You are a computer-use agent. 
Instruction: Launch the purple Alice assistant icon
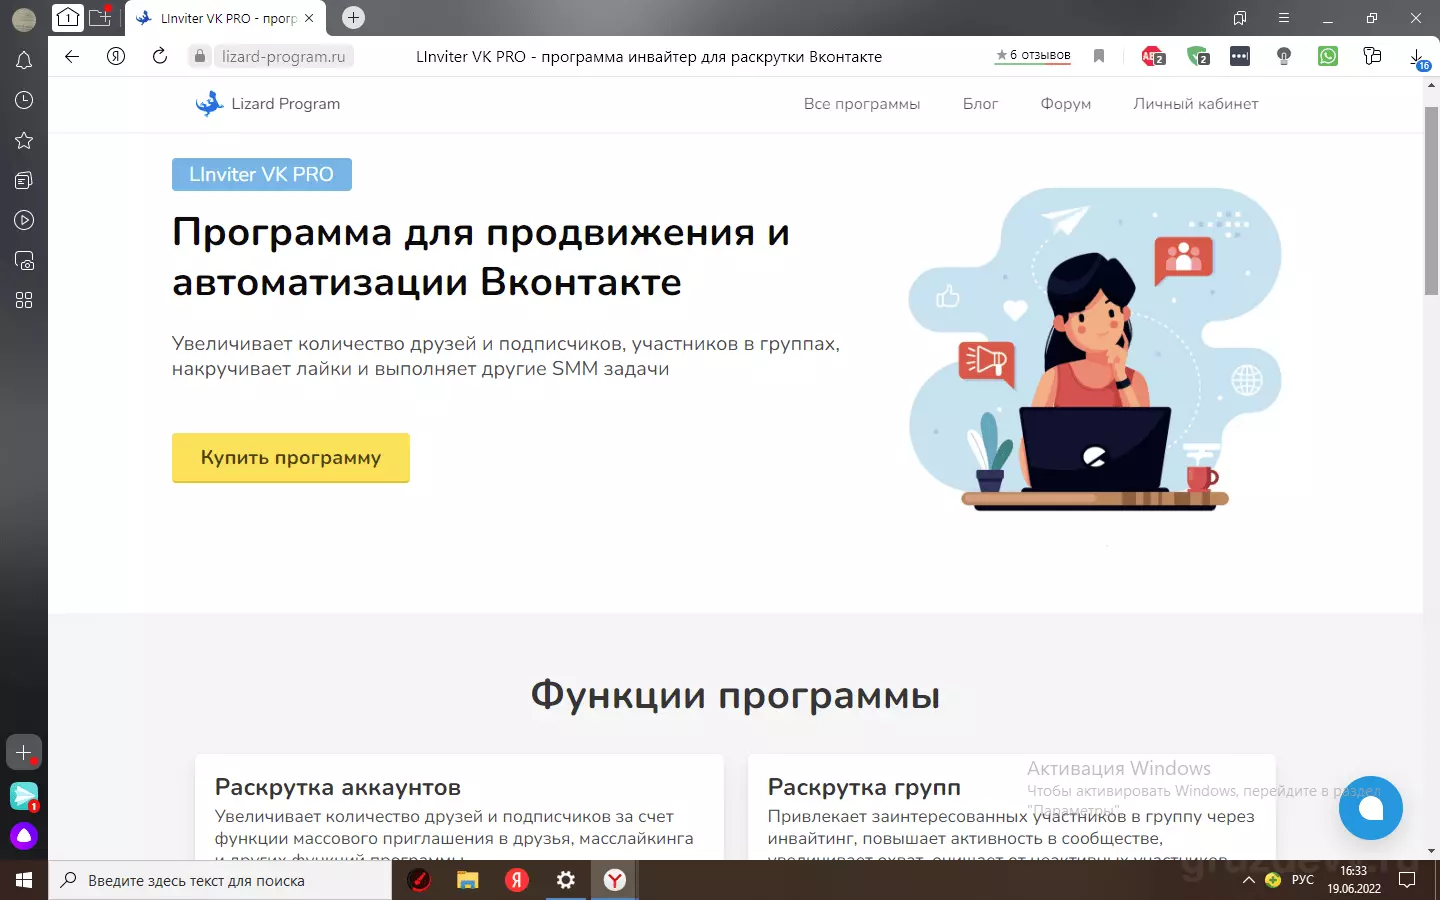(24, 836)
